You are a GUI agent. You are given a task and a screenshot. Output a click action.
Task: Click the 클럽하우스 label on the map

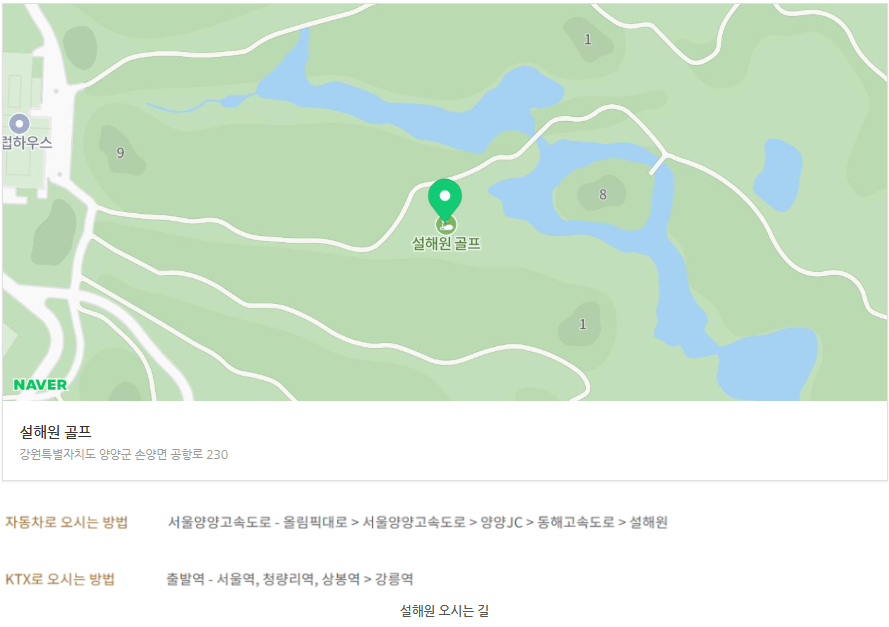point(27,142)
